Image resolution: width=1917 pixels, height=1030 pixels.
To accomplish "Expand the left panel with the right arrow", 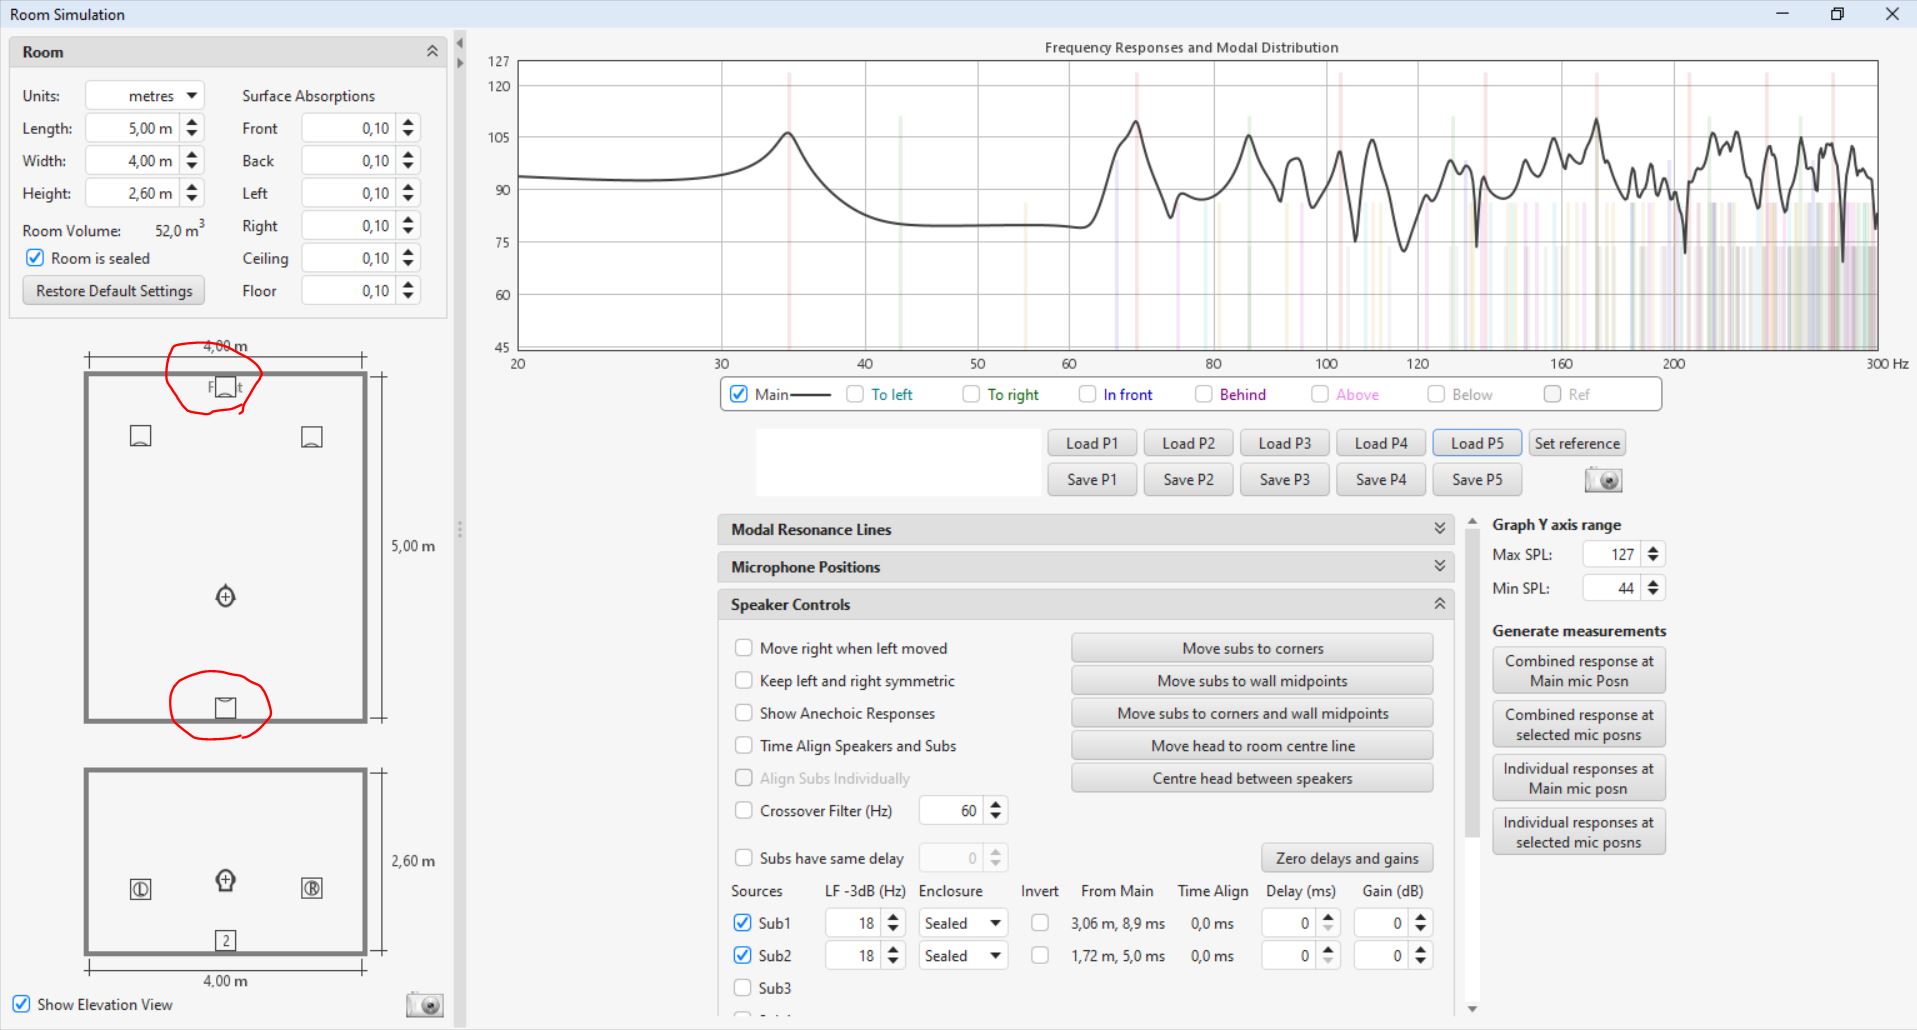I will [x=460, y=63].
